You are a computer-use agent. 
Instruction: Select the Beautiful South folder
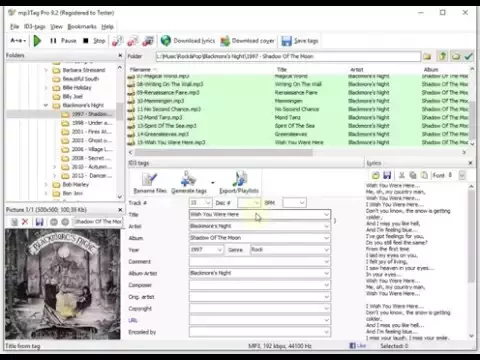[x=81, y=79]
